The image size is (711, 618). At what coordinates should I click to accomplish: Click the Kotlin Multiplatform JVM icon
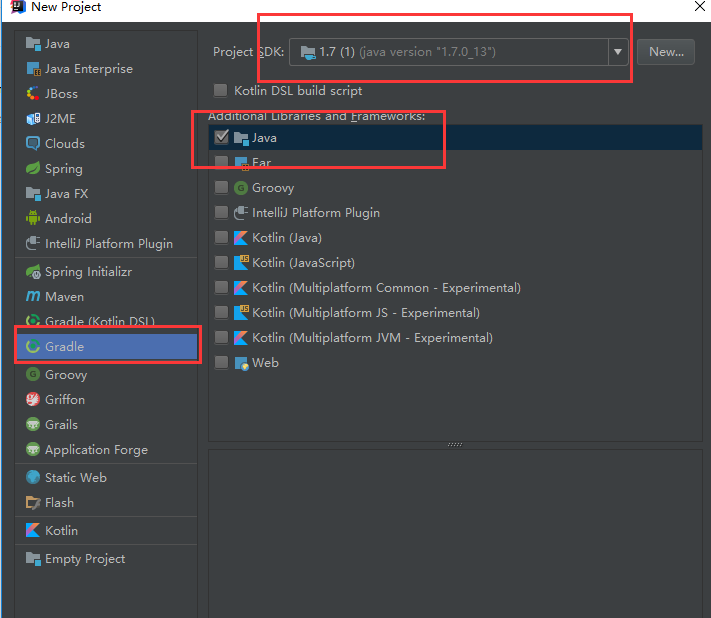(x=241, y=338)
